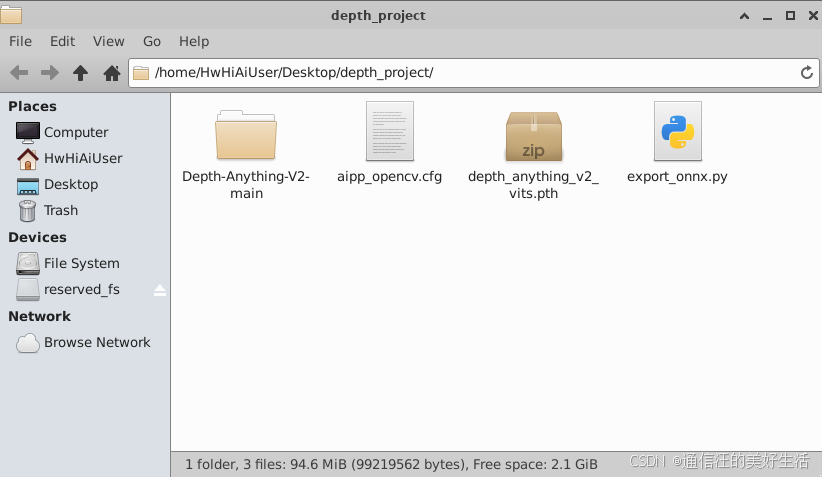This screenshot has height=477, width=822.
Task: Click the aipp_opencv.cfg file name
Action: [x=390, y=177]
